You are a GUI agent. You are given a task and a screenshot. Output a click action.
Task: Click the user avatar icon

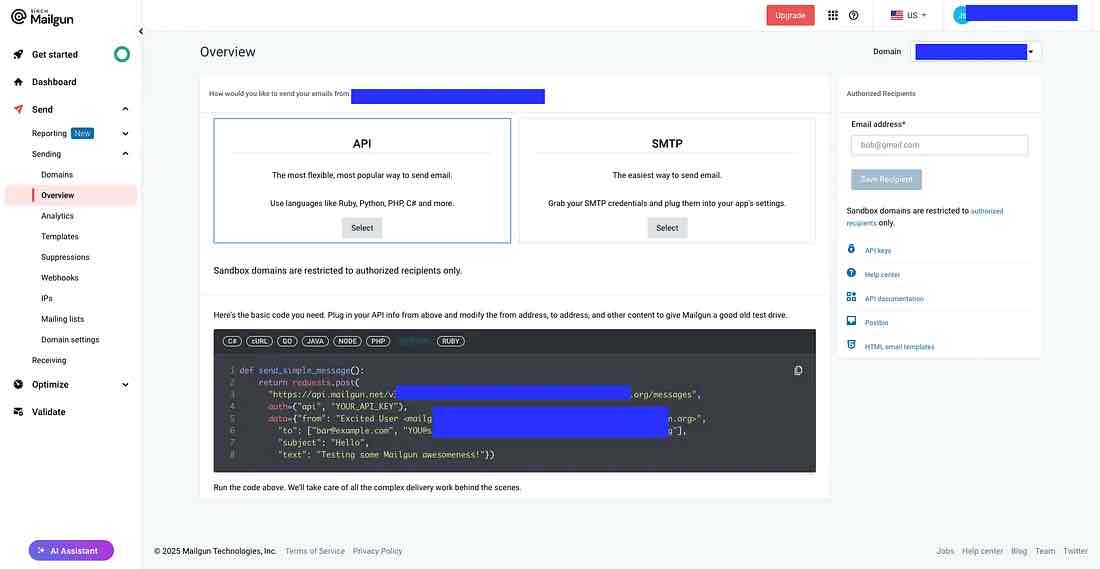pos(960,15)
